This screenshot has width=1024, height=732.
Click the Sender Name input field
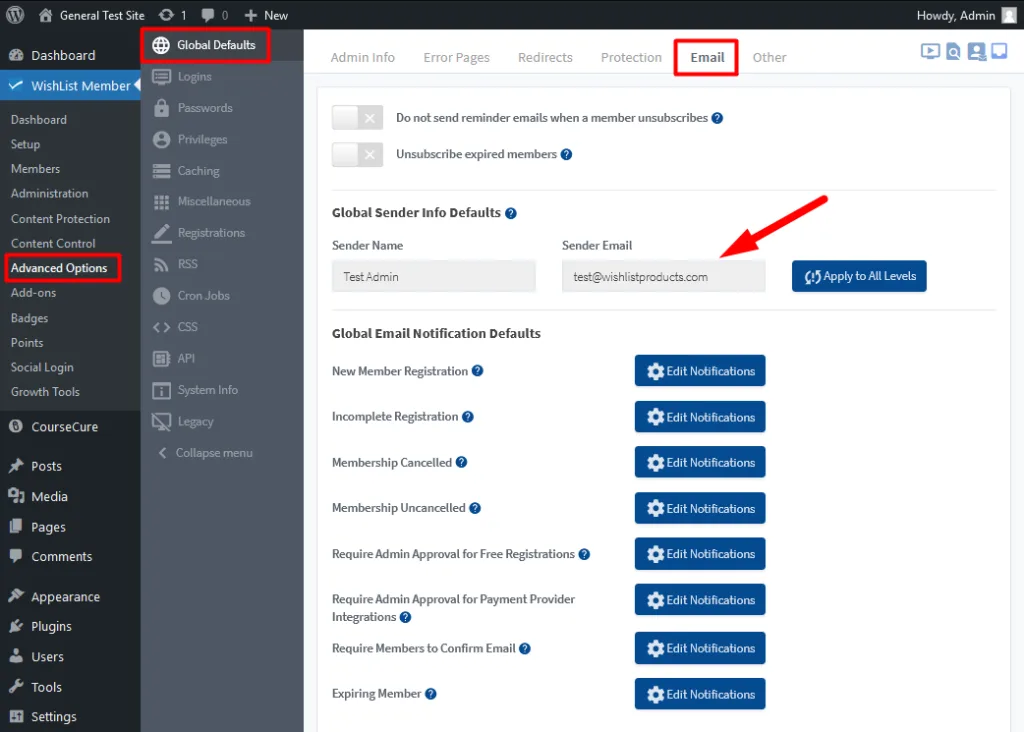tap(434, 276)
